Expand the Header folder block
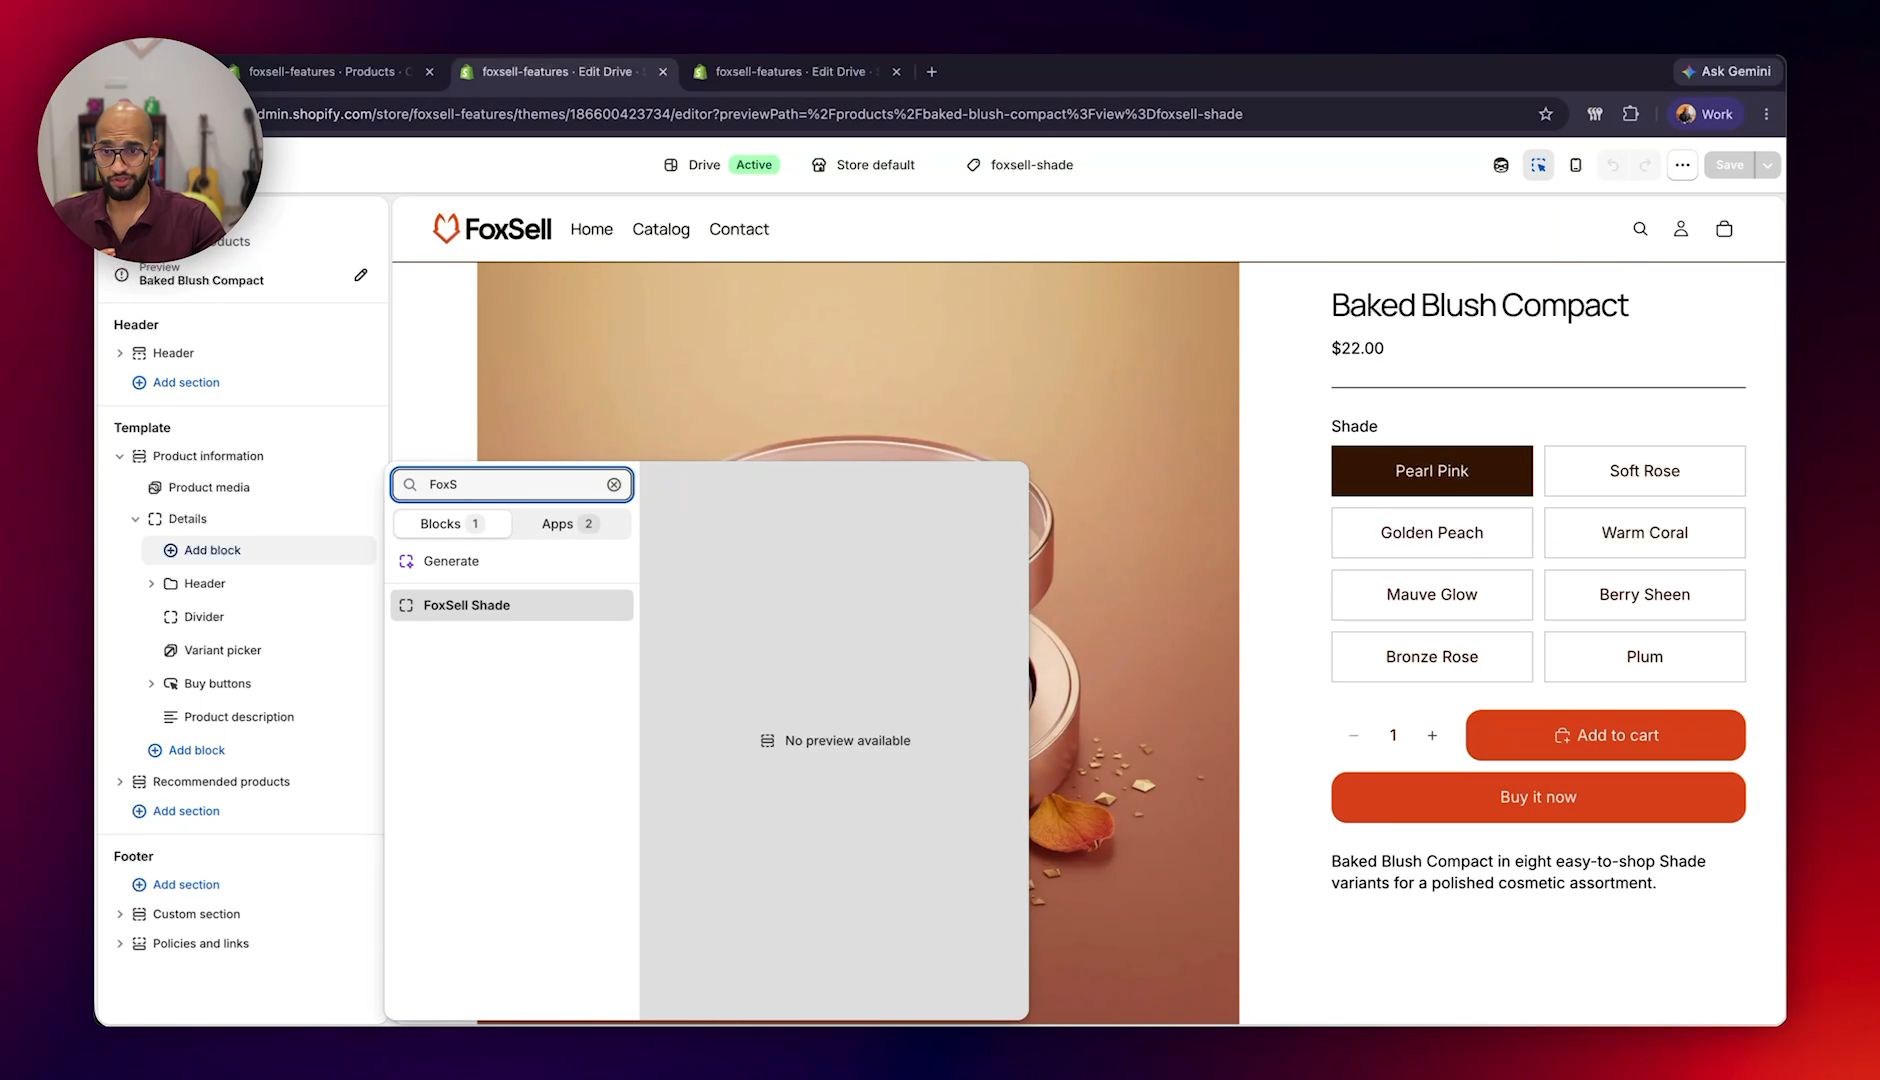 pyautogui.click(x=152, y=584)
